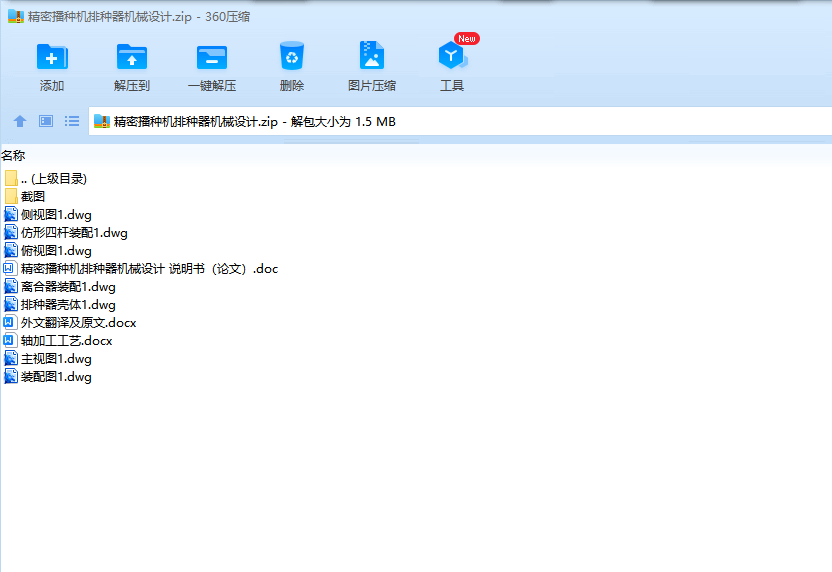Screen dimensions: 832x572
Task: Click the 侧视图1.dwg file icon
Action: tap(11, 214)
